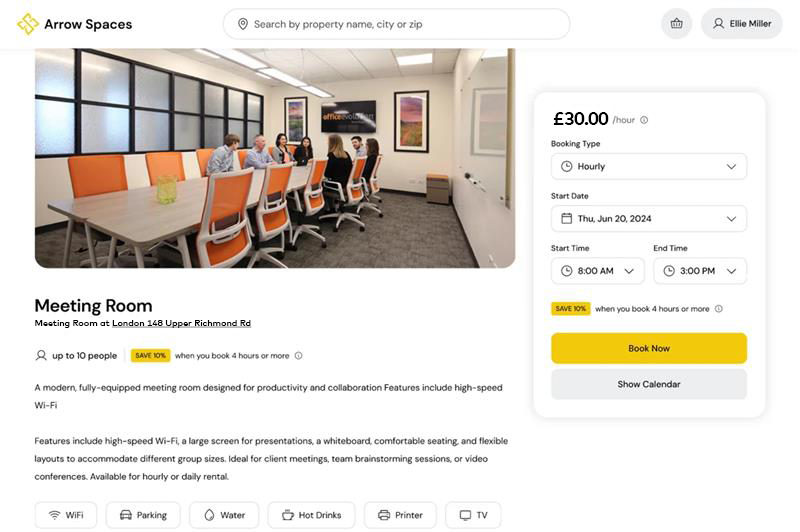The image size is (800, 532).
Task: Click the Show Calendar button
Action: click(648, 384)
